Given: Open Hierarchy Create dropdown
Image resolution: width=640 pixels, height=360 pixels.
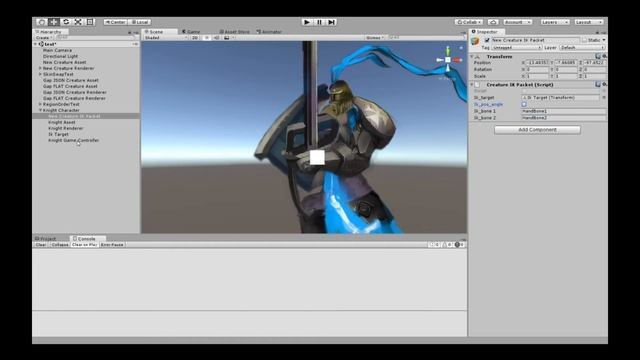Looking at the screenshot, I should pos(43,38).
